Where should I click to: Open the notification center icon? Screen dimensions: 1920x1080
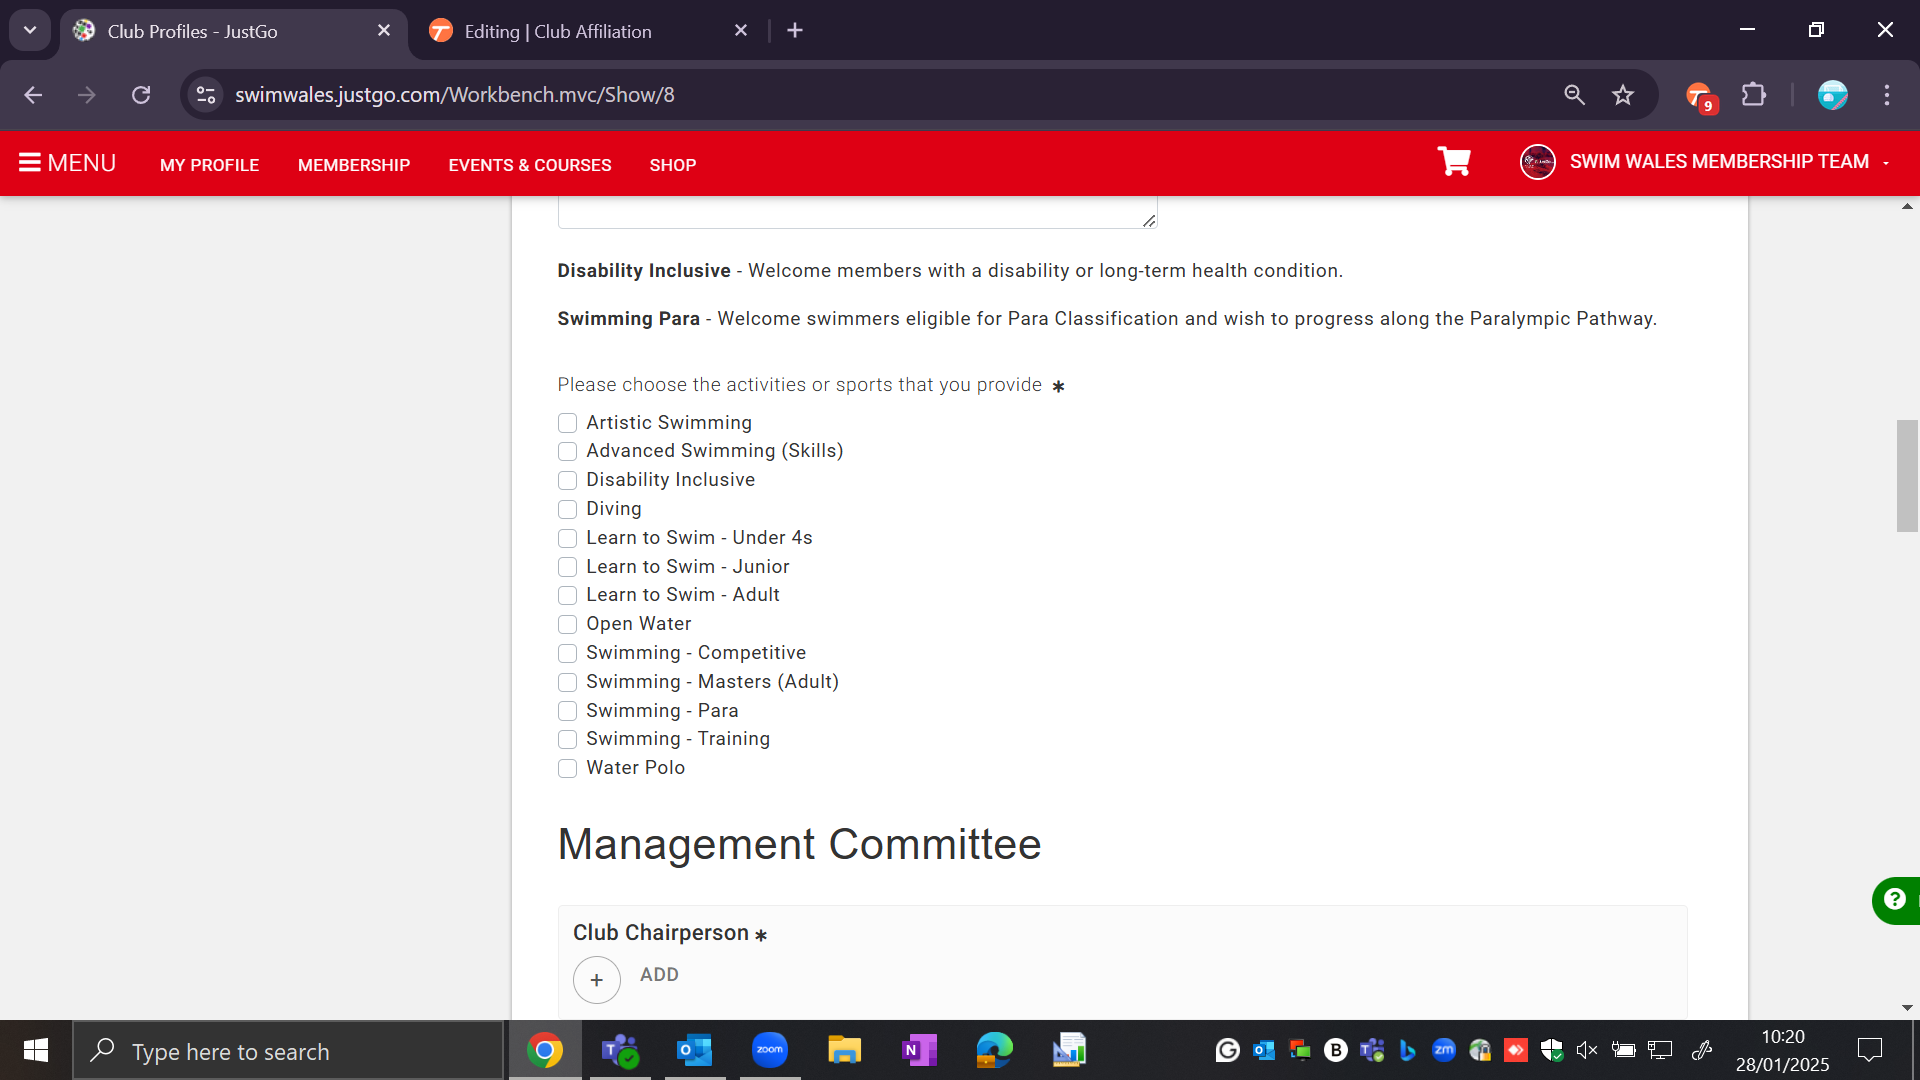tap(1870, 1051)
